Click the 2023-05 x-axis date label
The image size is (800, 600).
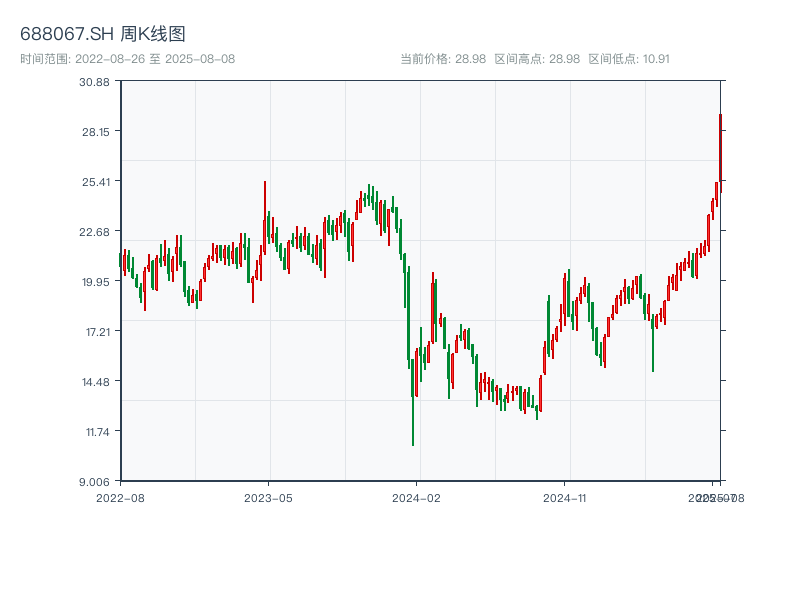pyautogui.click(x=268, y=497)
